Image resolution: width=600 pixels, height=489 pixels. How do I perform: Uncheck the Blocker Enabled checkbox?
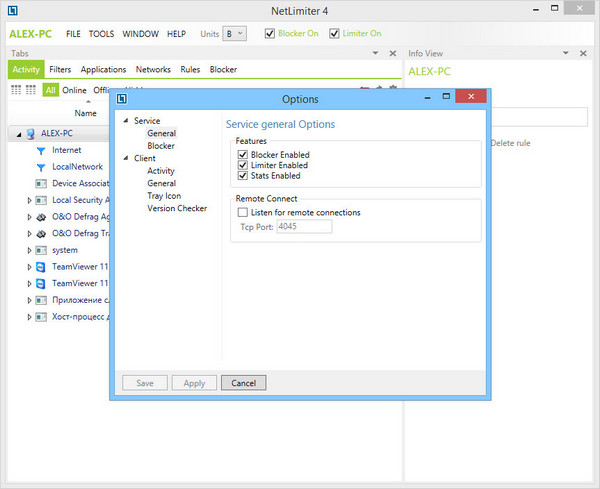(x=242, y=155)
